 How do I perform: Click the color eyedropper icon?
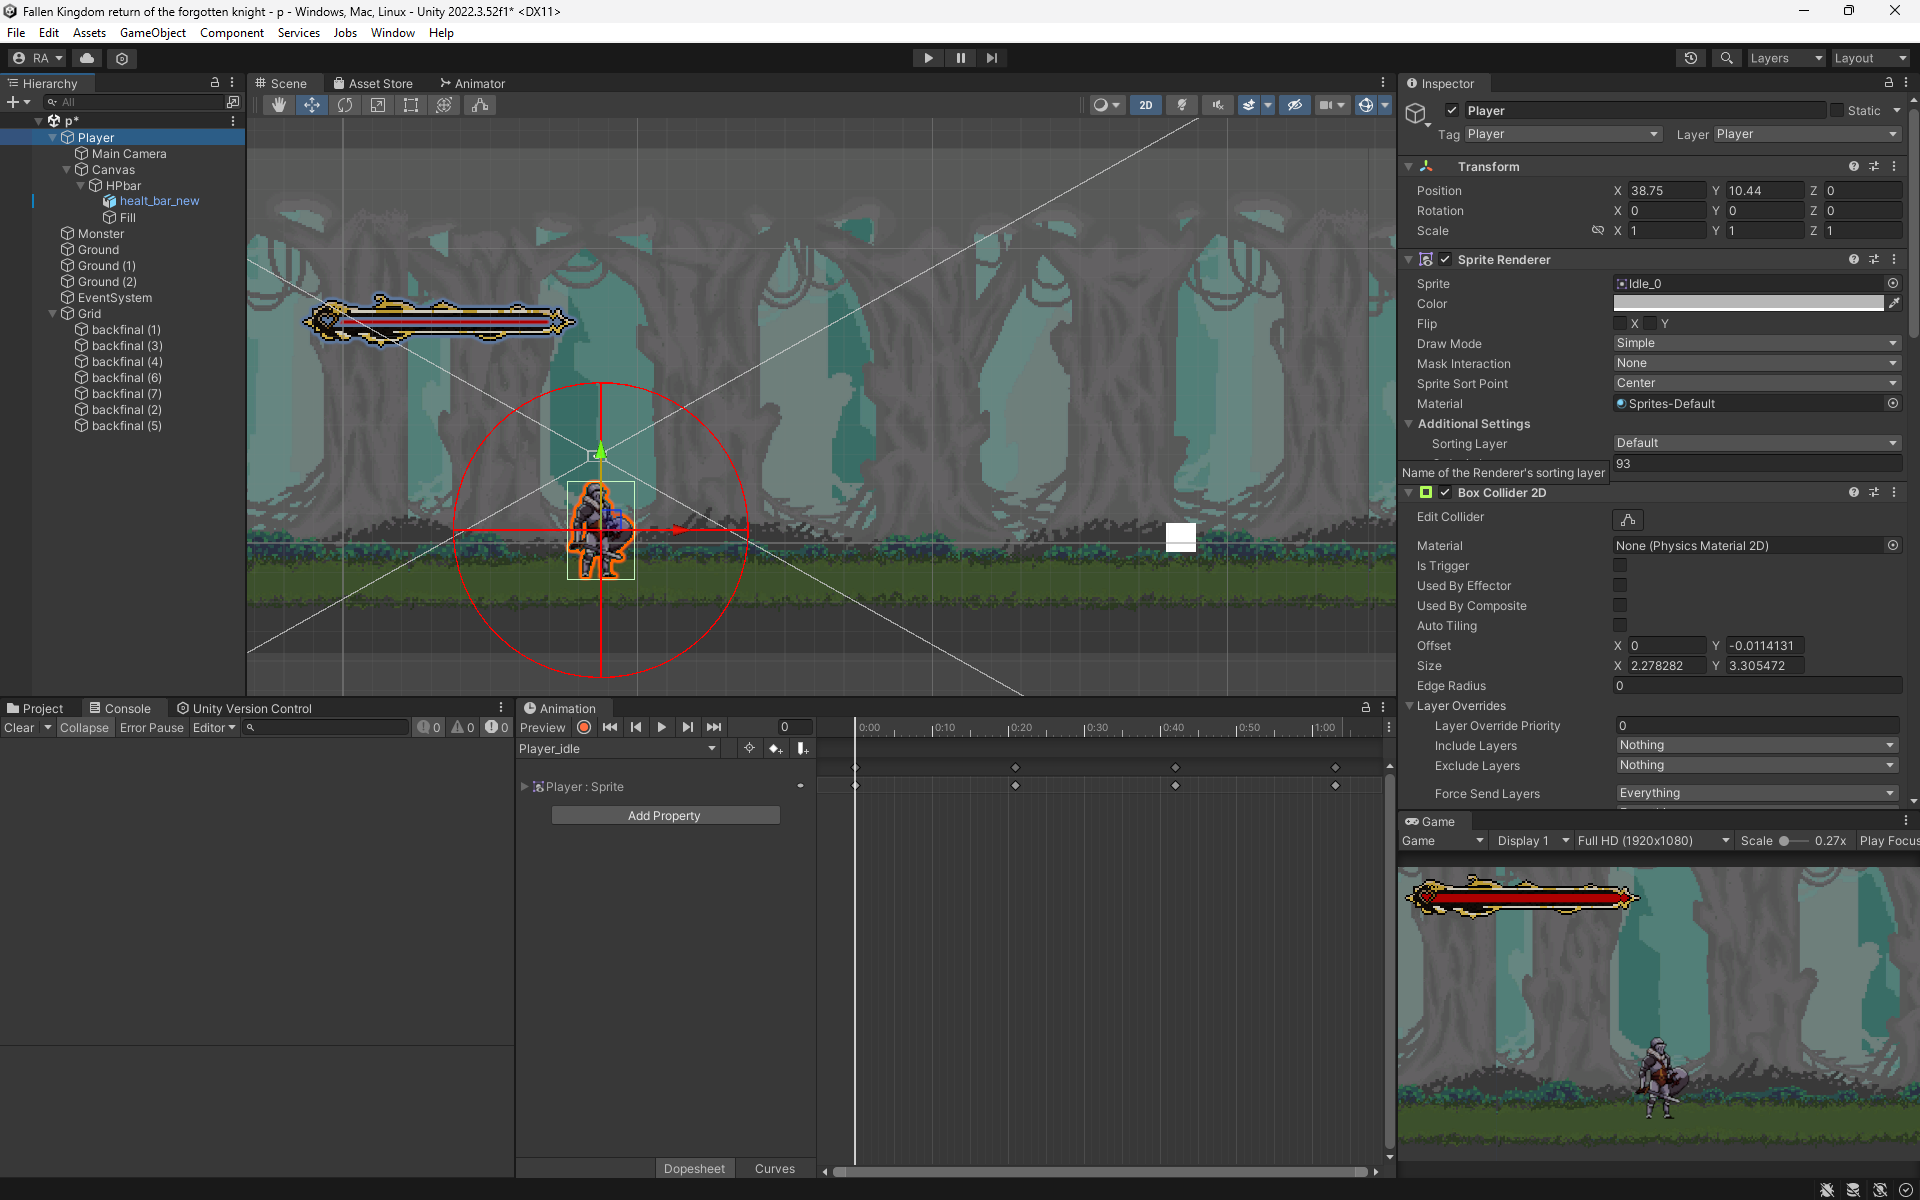click(x=1893, y=303)
